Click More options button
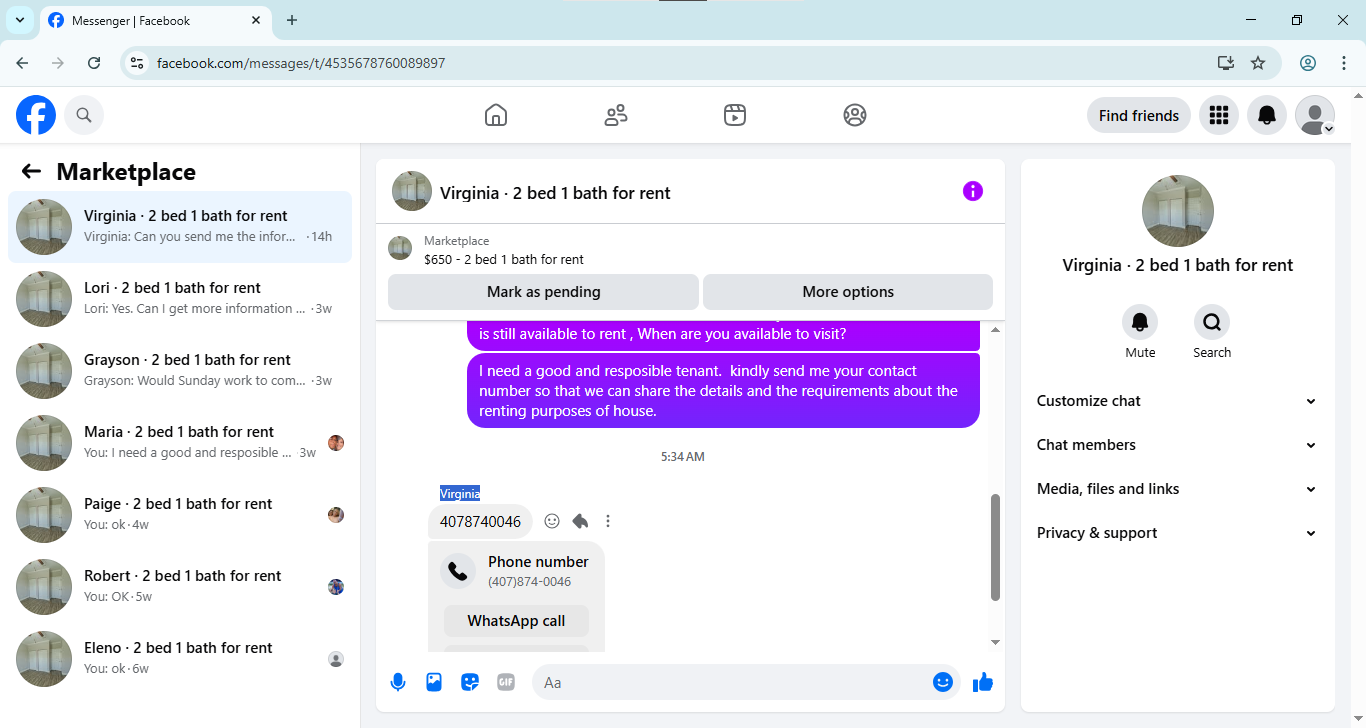The image size is (1366, 728). tap(848, 292)
